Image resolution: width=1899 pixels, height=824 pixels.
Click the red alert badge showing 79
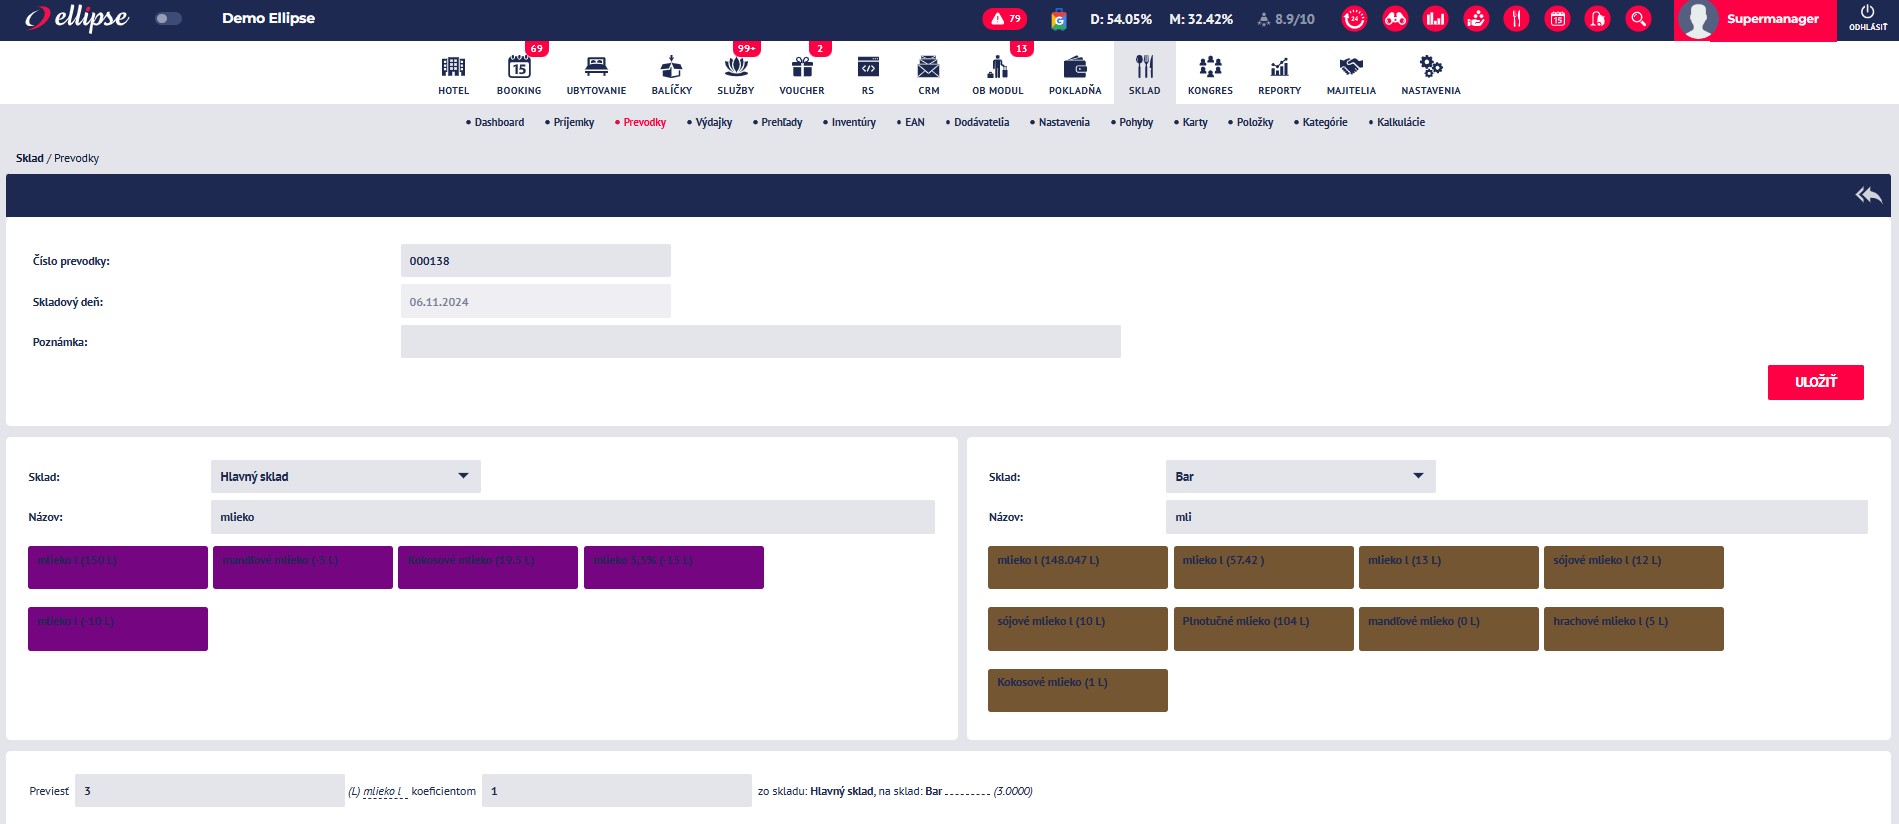click(1005, 19)
